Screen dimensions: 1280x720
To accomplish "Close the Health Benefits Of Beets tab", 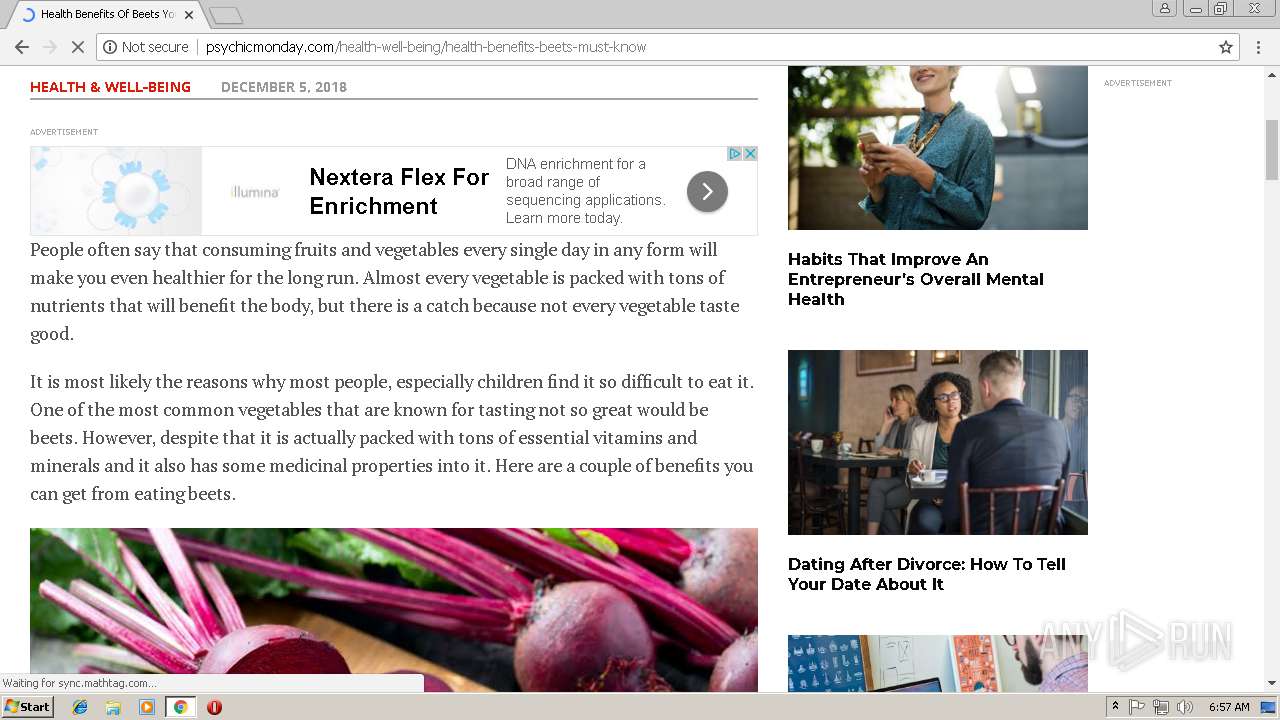I will click(x=188, y=15).
